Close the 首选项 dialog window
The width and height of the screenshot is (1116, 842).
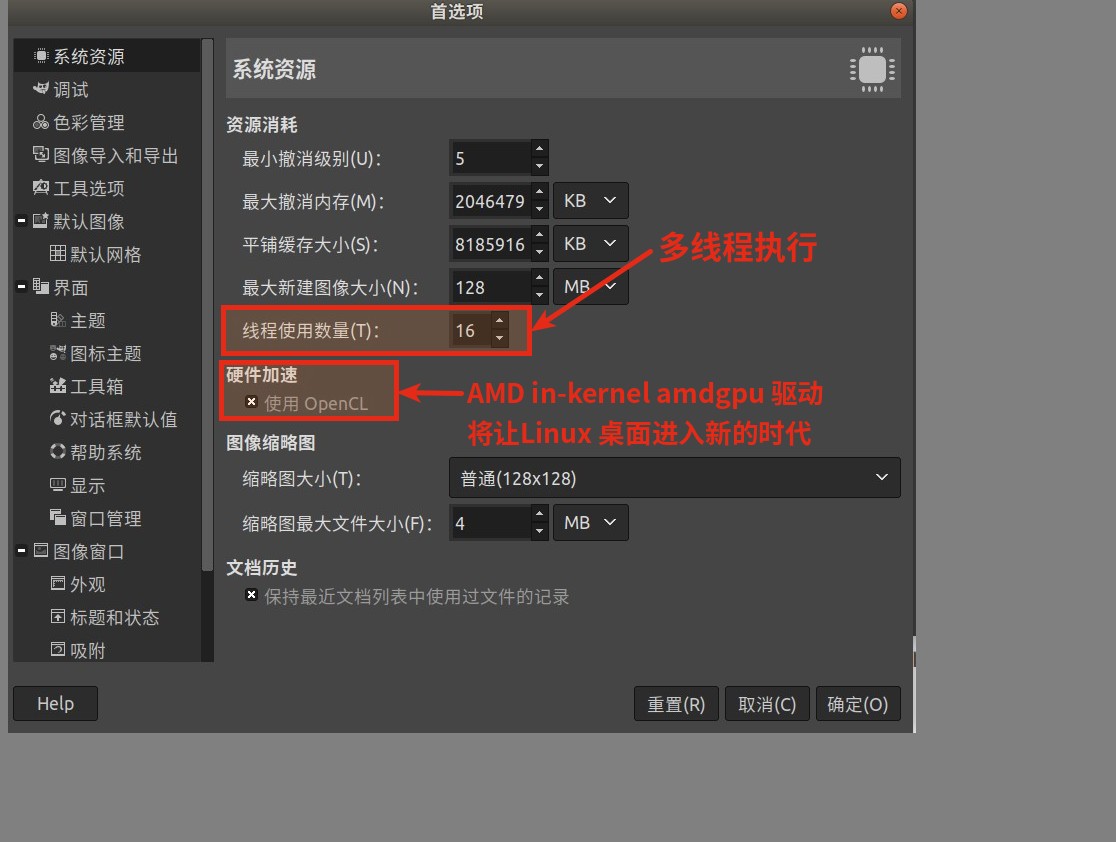point(899,11)
